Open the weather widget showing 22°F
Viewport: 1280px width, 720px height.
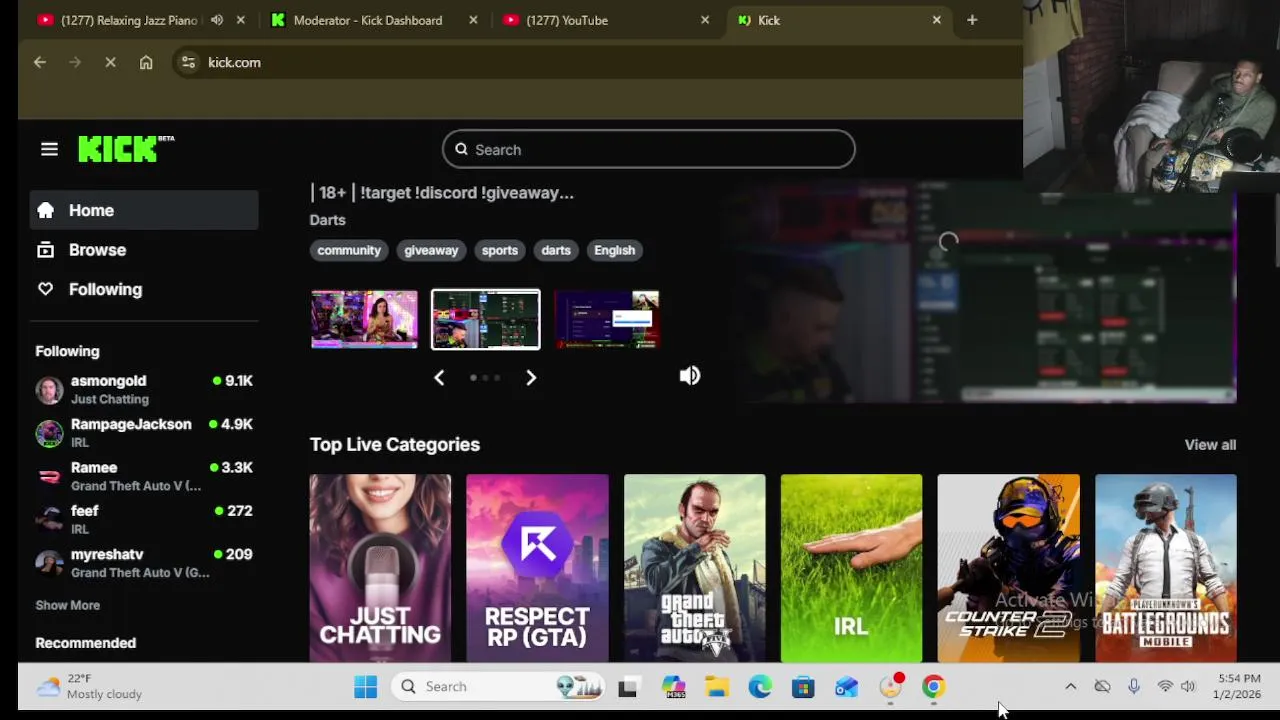[90, 687]
